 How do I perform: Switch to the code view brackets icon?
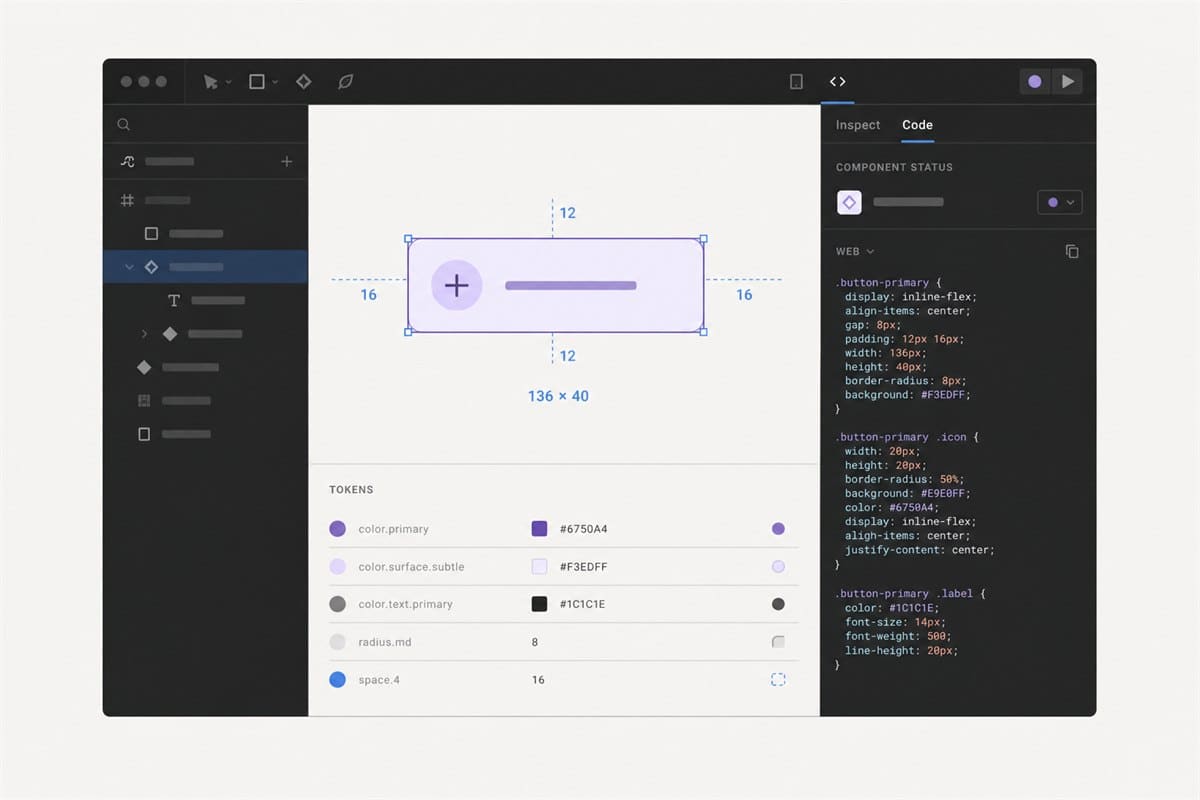point(838,82)
